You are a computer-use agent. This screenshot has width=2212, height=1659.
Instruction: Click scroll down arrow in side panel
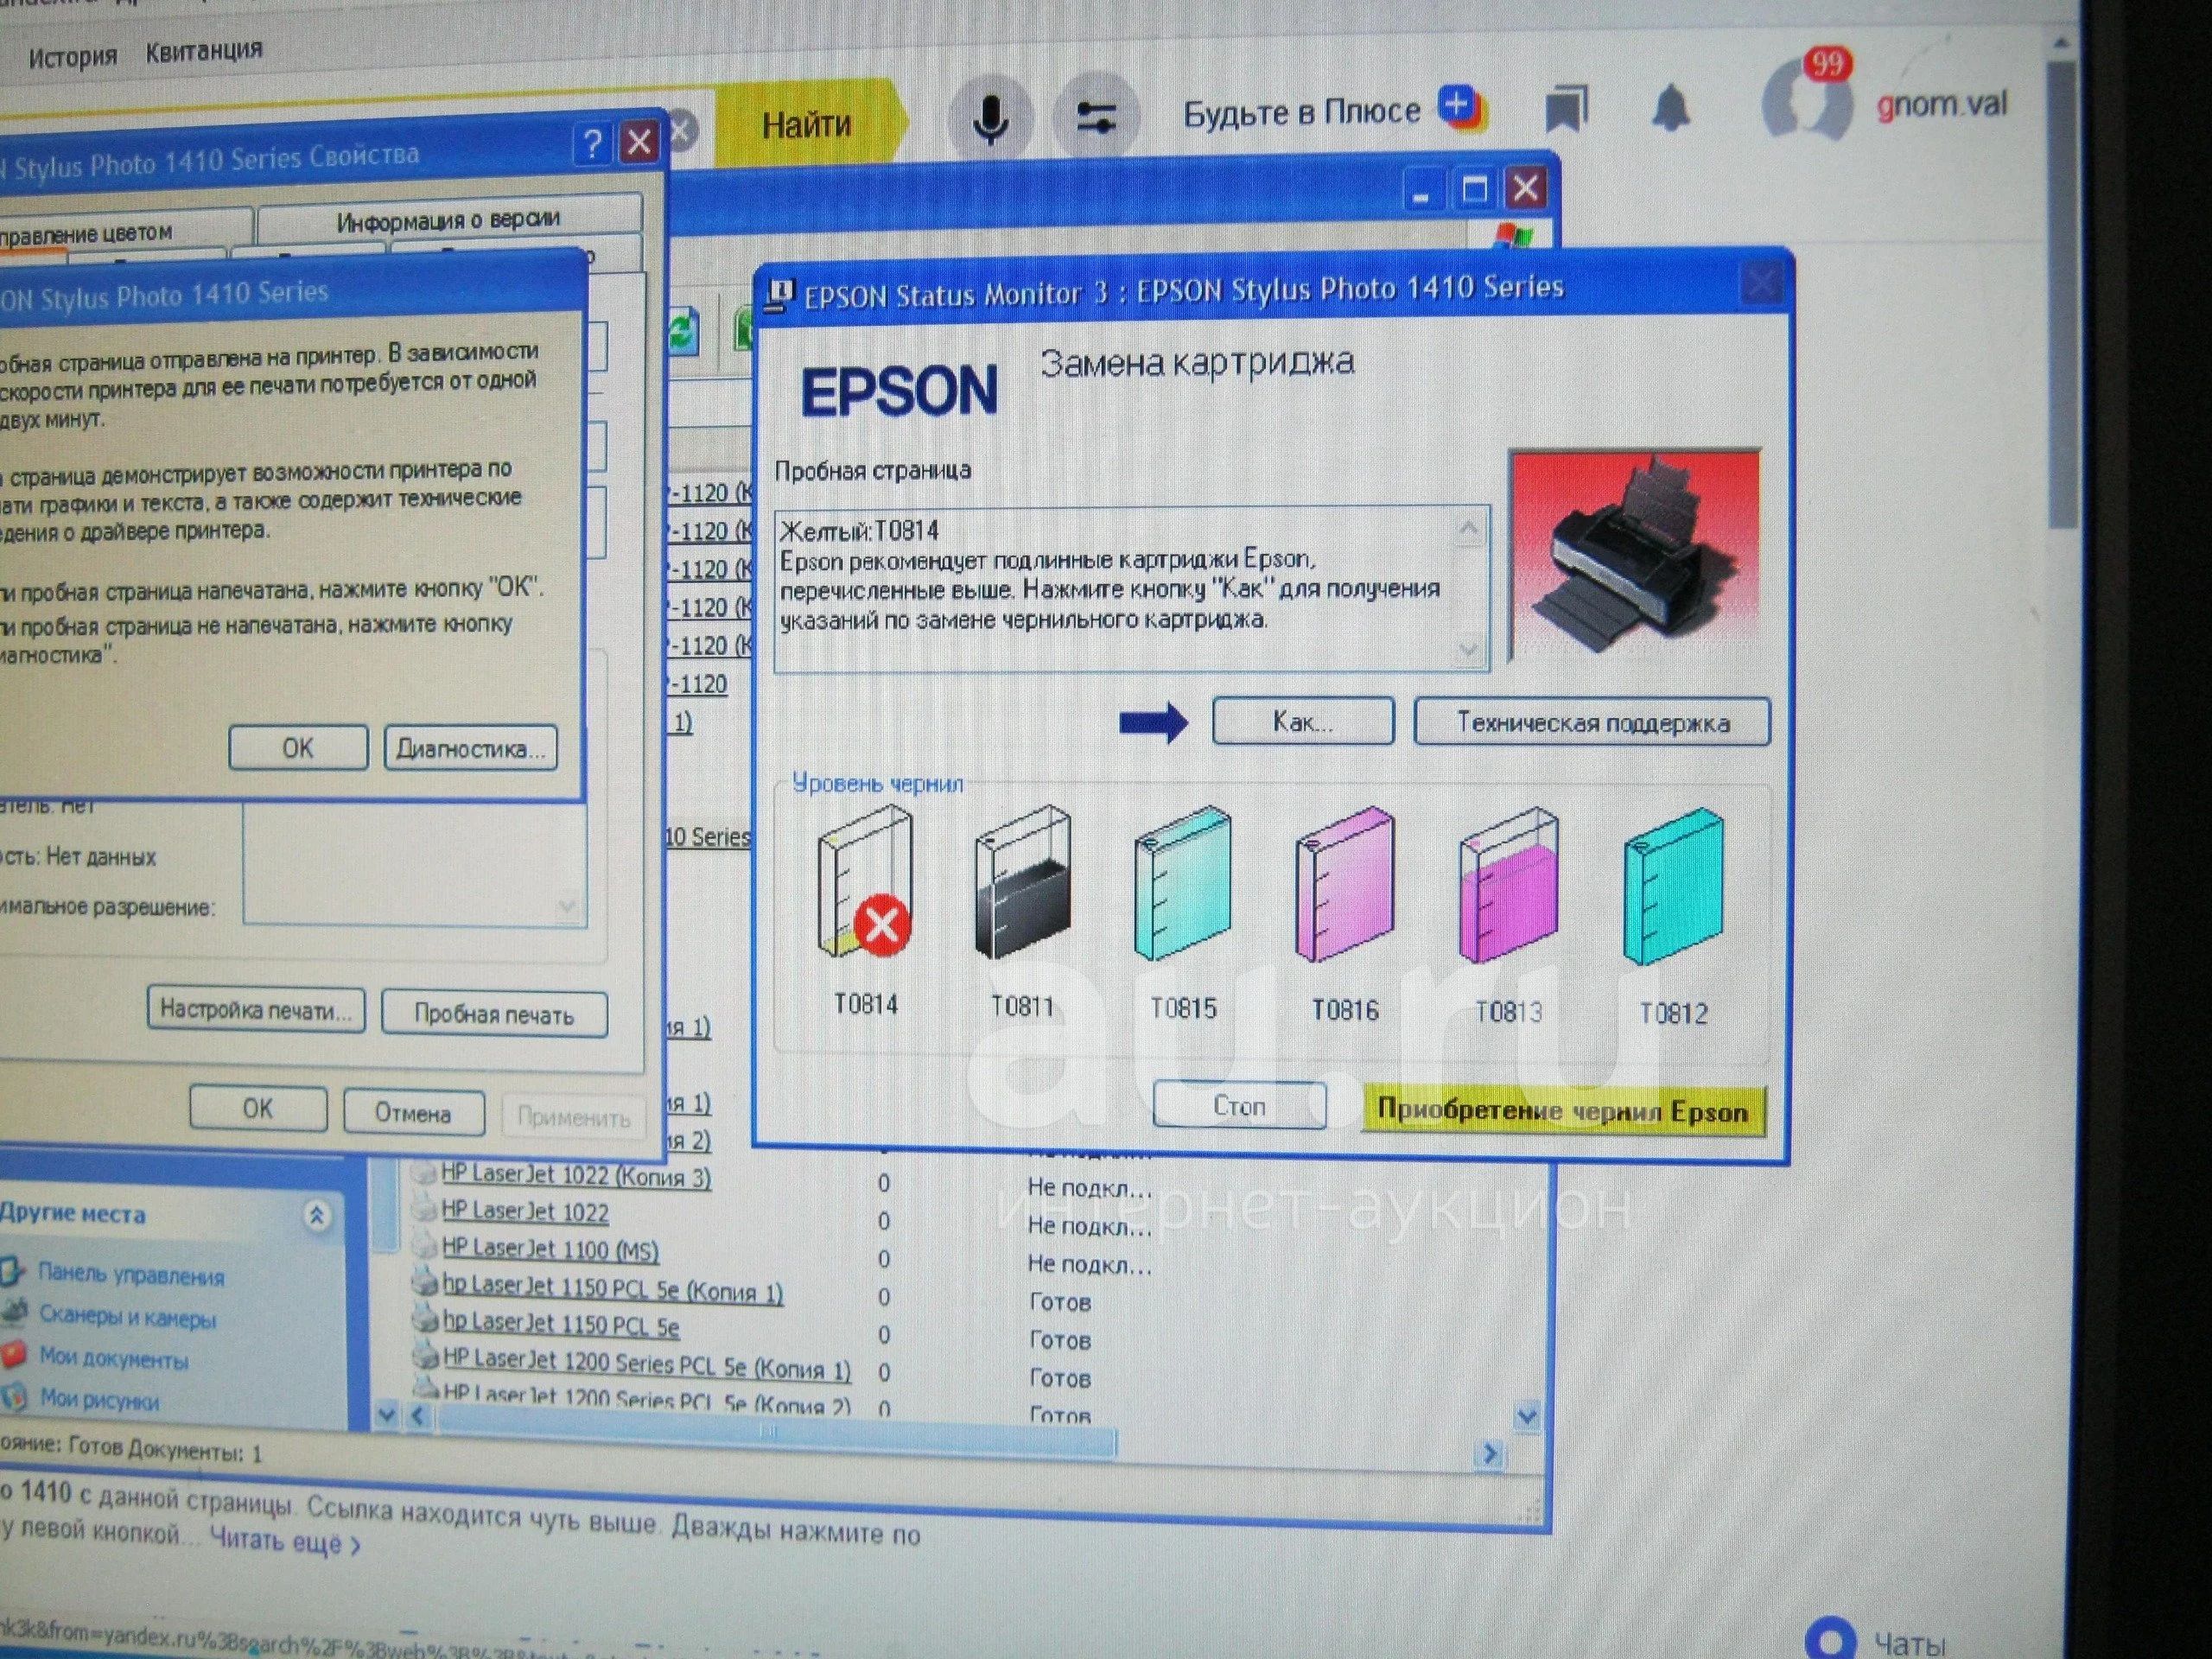(x=386, y=1415)
